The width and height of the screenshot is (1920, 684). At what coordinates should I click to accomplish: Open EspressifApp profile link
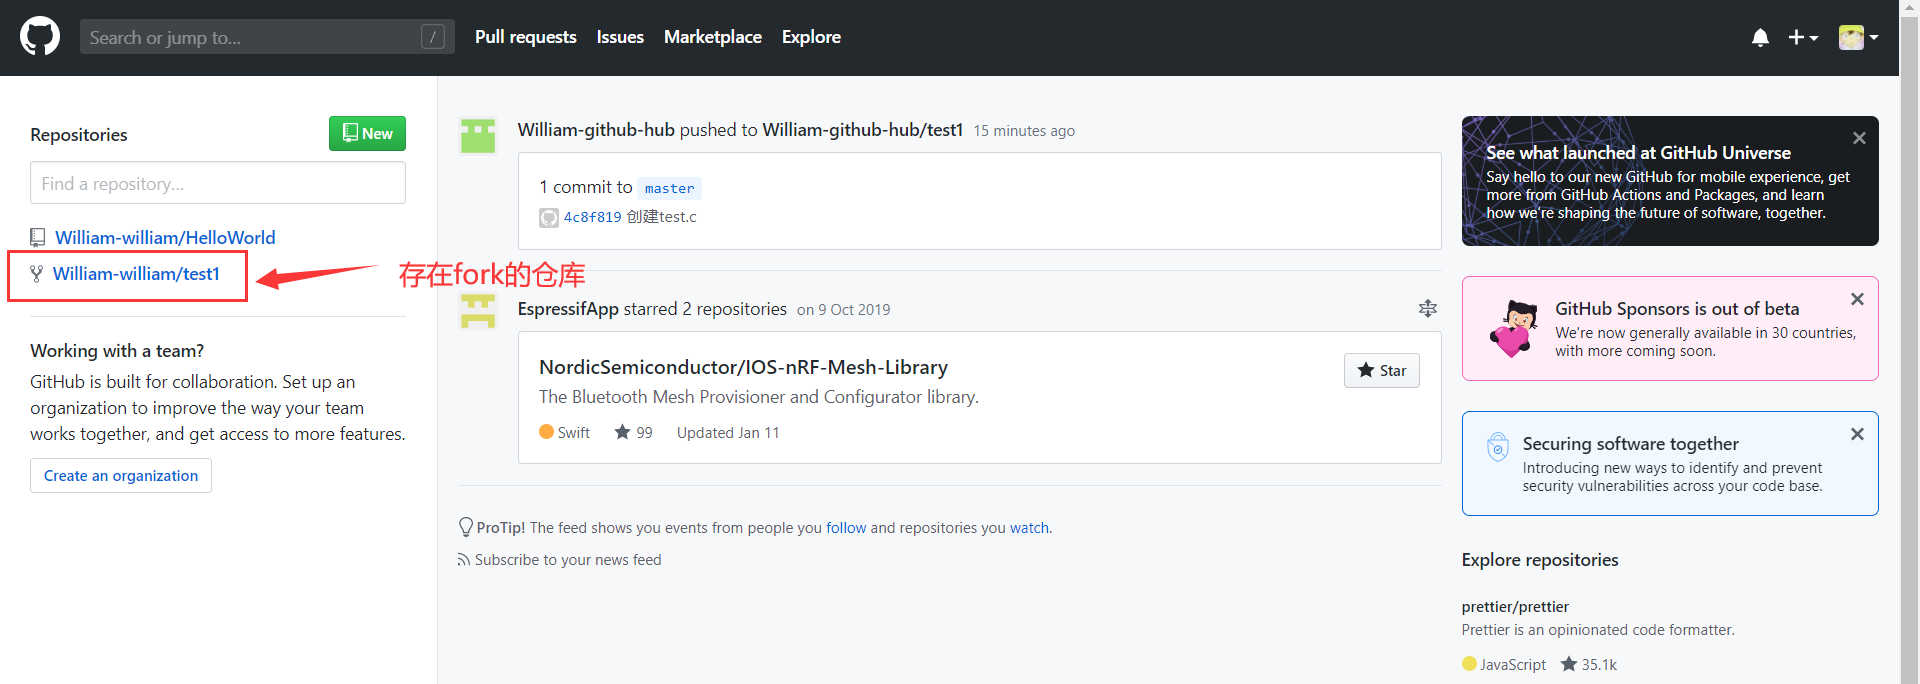tap(568, 309)
